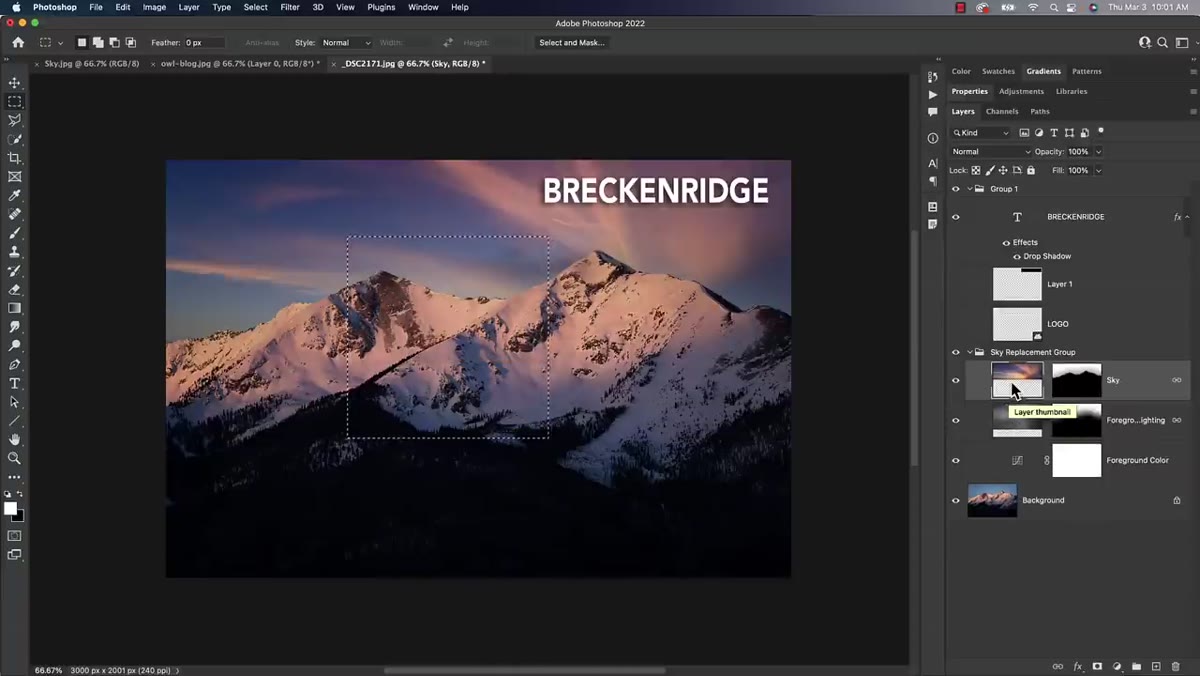Select the Zoom tool
The height and width of the screenshot is (676, 1200).
tap(14, 458)
